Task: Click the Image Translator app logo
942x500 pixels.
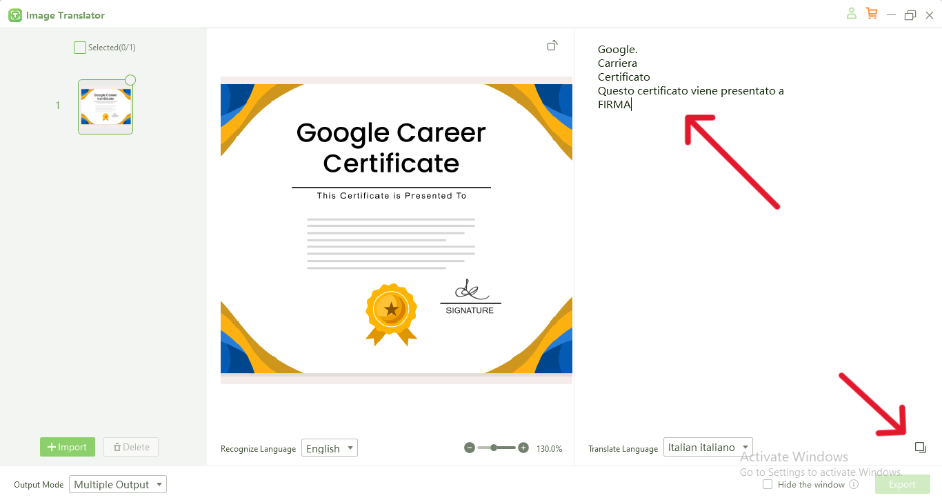Action: click(15, 15)
